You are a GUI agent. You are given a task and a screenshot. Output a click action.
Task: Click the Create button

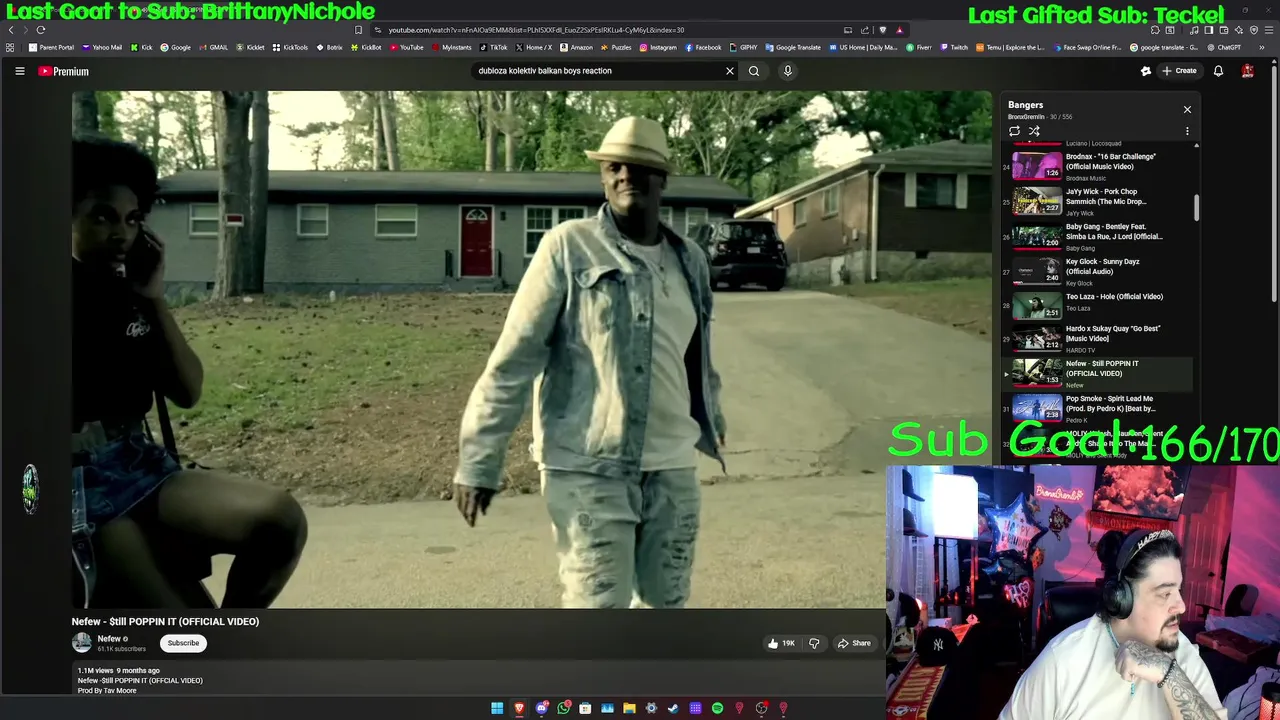pyautogui.click(x=1179, y=71)
